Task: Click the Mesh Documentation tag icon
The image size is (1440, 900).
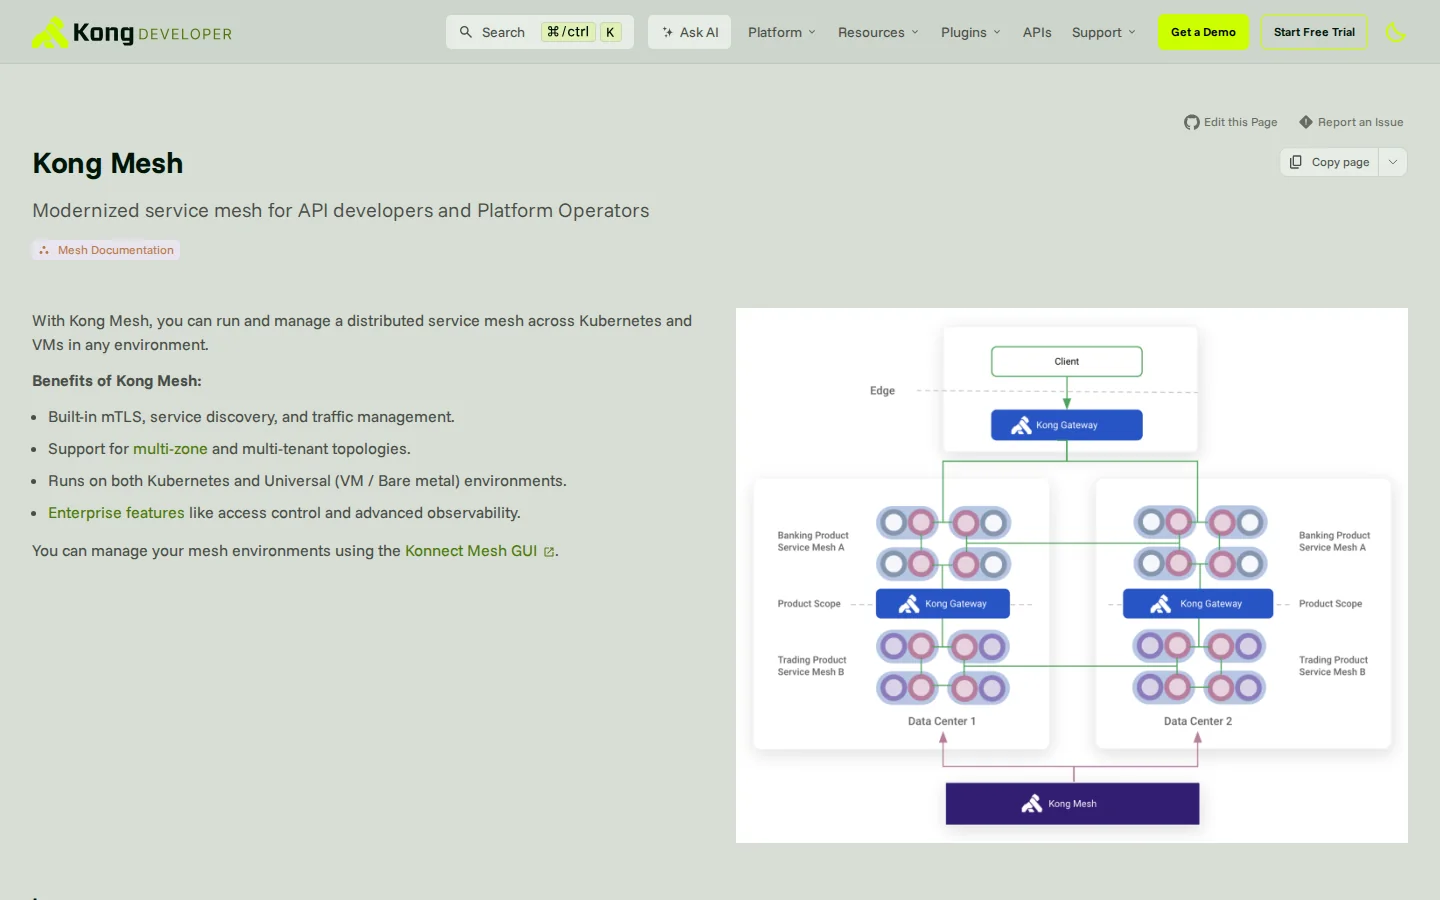Action: pyautogui.click(x=44, y=250)
